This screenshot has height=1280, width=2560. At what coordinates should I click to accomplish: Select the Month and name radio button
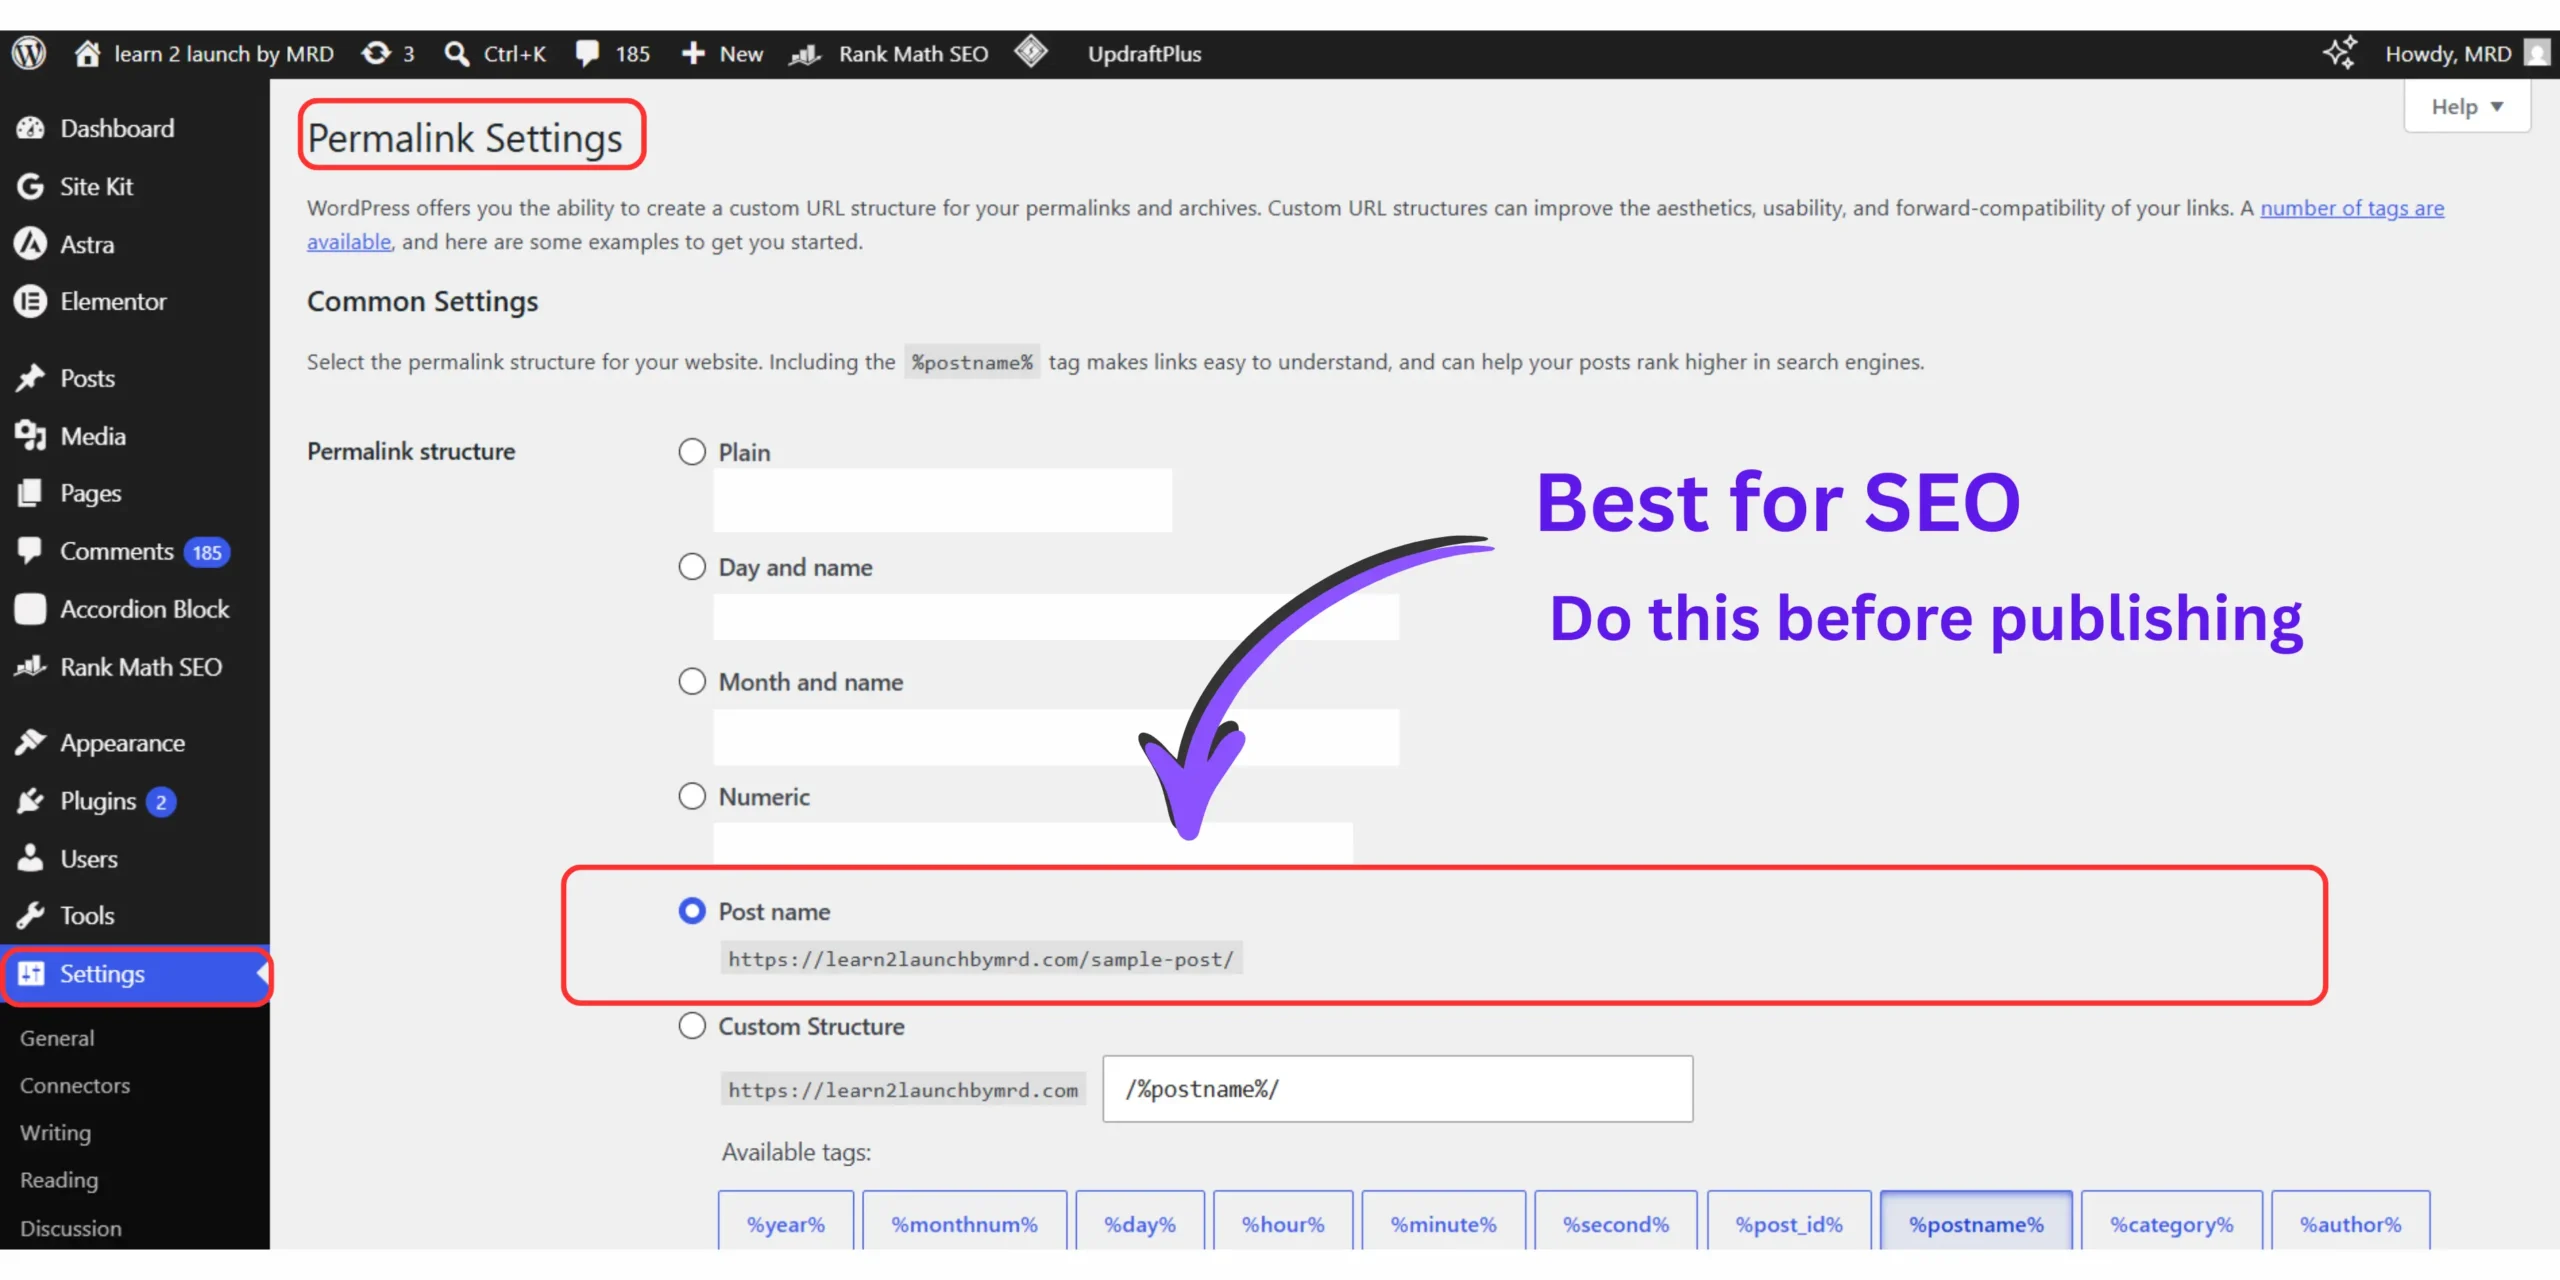[x=692, y=682]
